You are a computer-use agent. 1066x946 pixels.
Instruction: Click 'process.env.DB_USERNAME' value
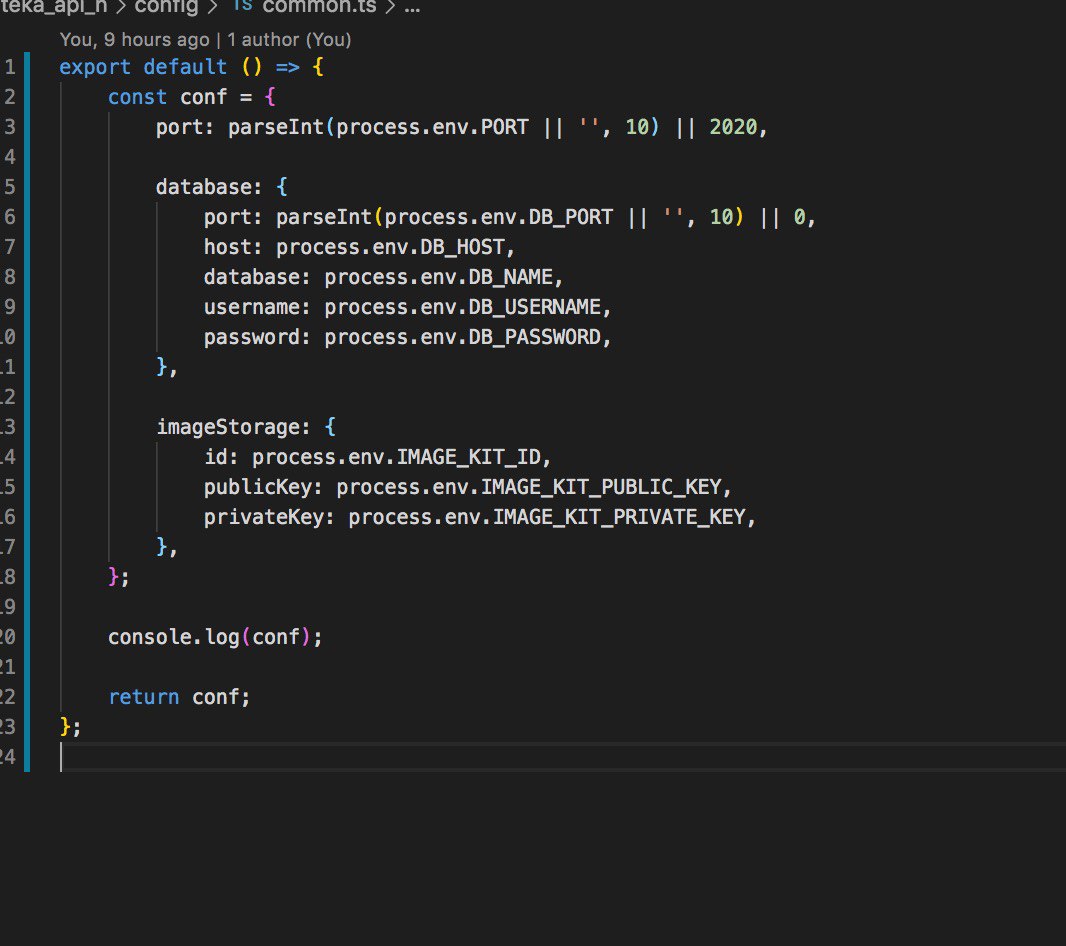click(463, 307)
